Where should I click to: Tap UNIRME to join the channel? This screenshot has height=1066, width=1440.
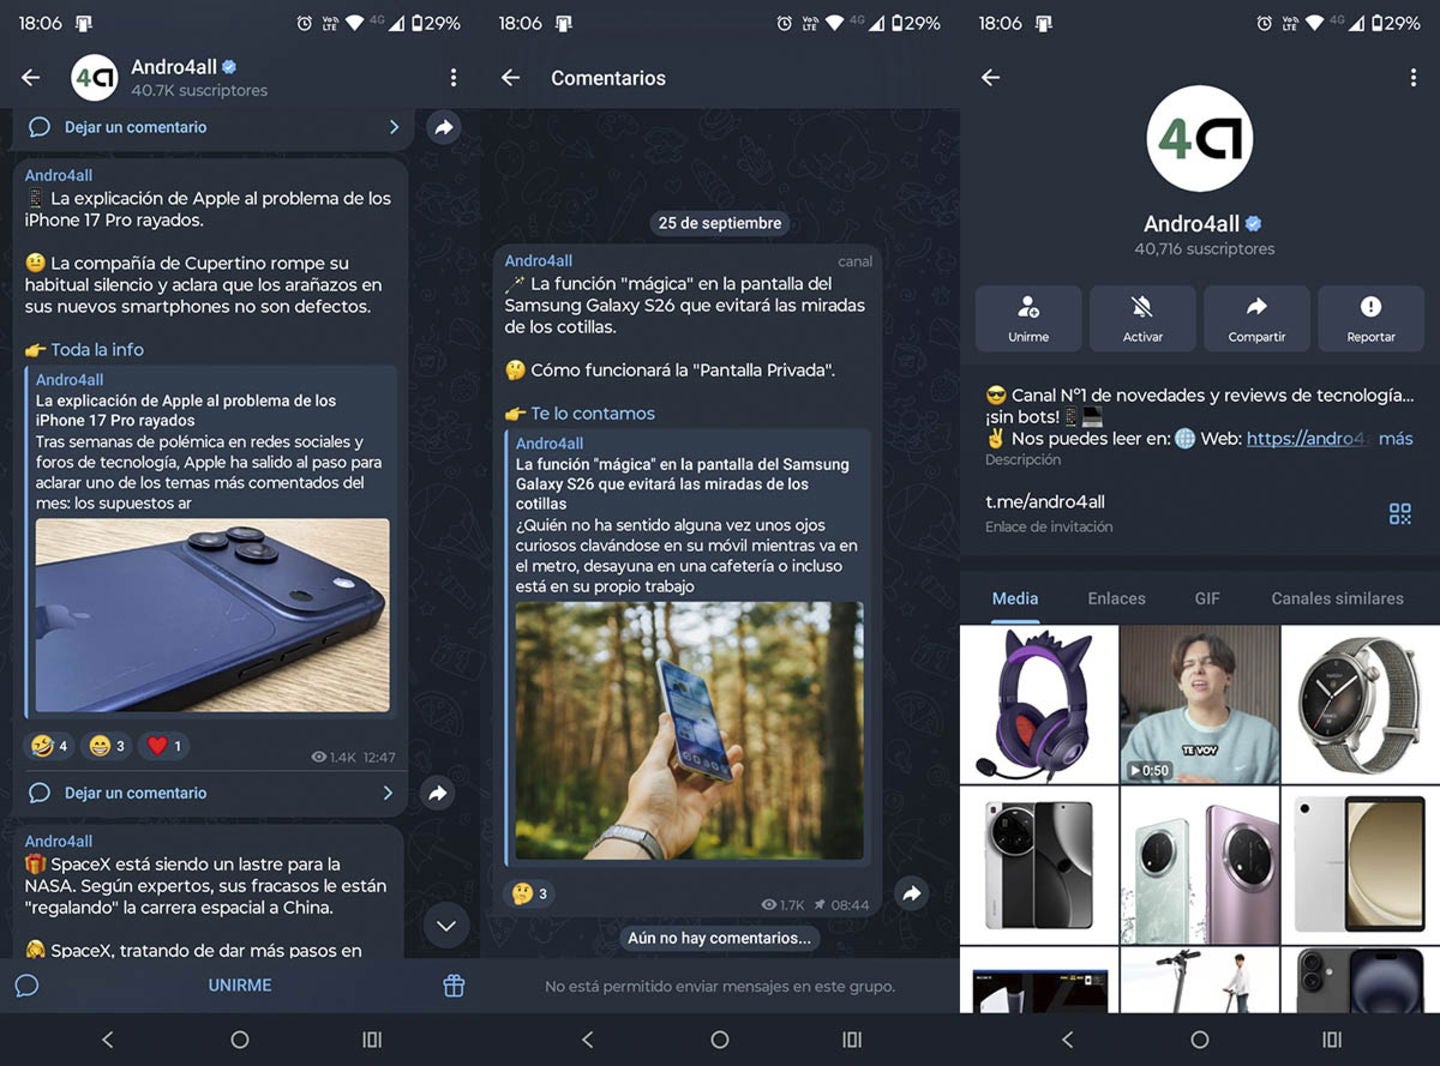point(240,985)
